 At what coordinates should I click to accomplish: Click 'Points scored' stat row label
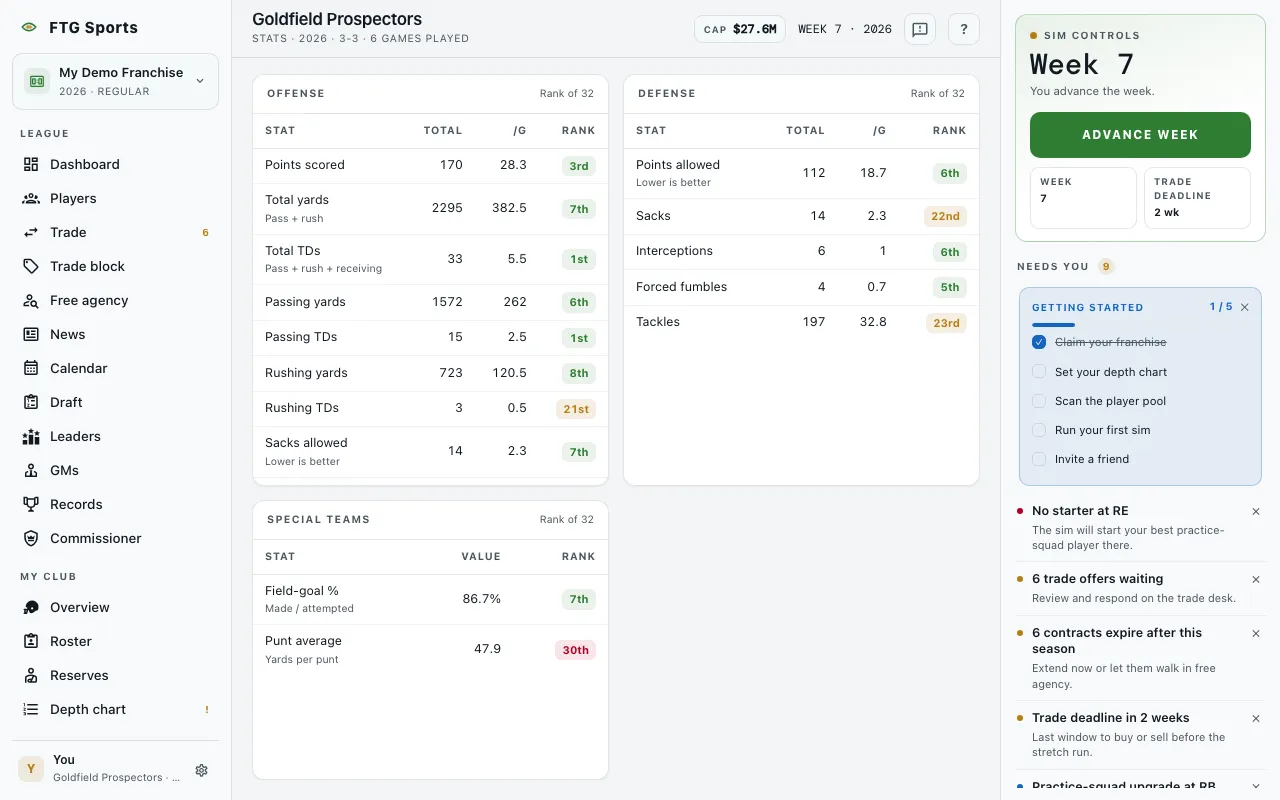(x=305, y=165)
